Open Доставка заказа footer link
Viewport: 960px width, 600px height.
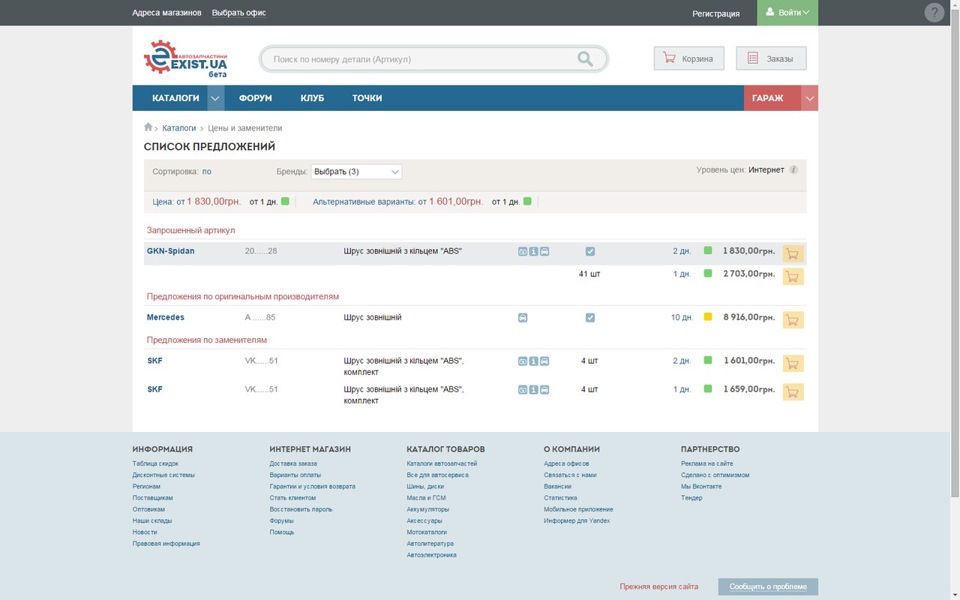(293, 463)
